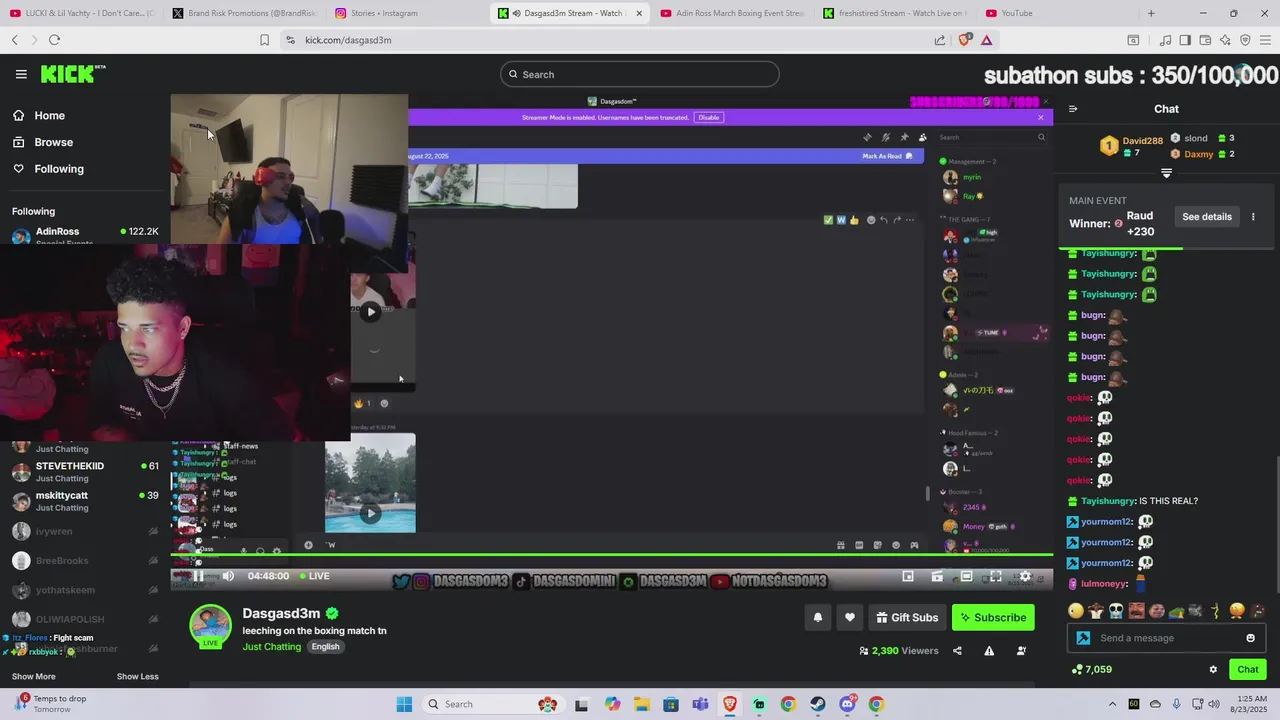The image size is (1280, 720).
Task: Switch to freshistired Stream tab
Action: [893, 13]
